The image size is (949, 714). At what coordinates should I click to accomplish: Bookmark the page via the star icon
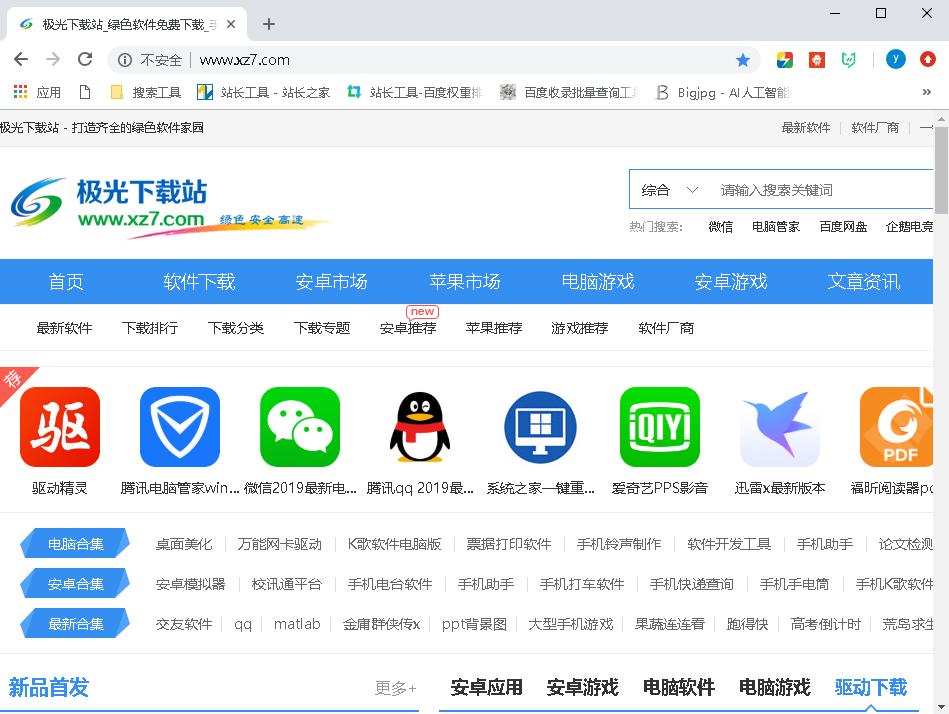[743, 59]
